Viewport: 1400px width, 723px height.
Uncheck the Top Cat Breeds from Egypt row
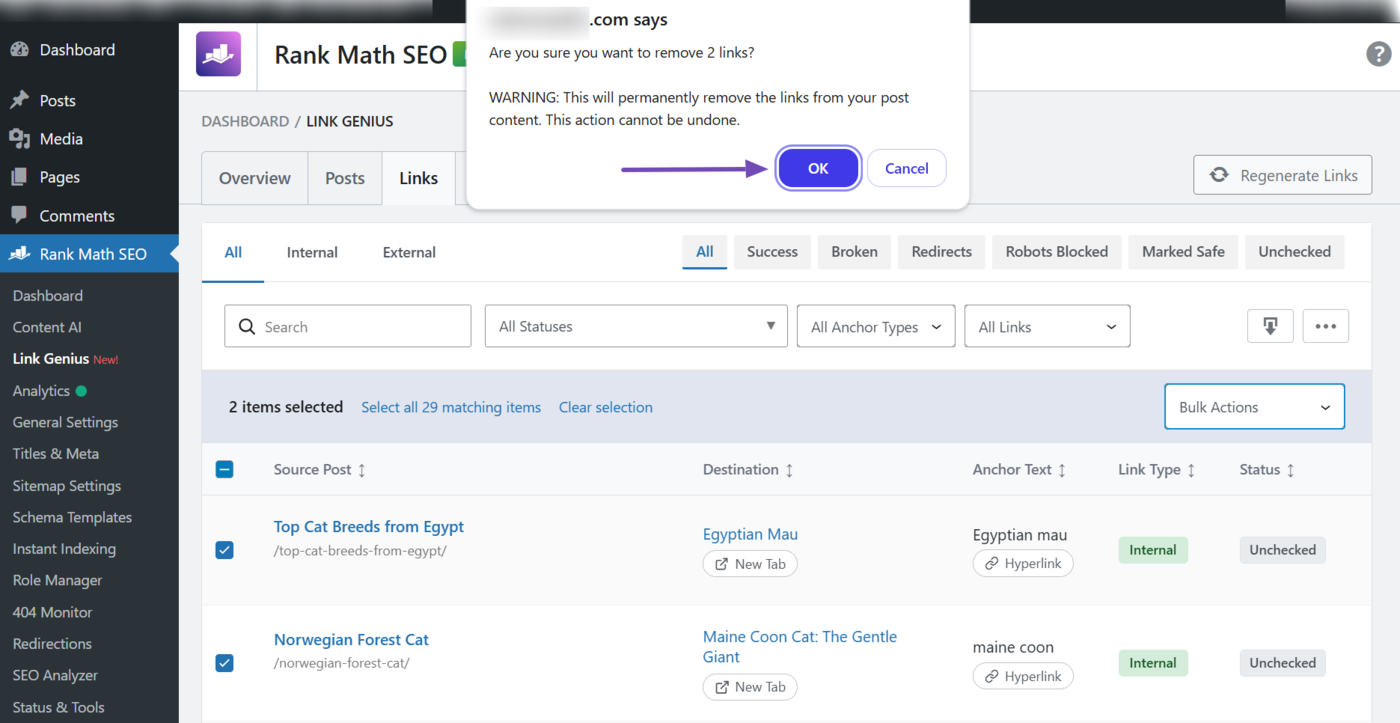(225, 550)
